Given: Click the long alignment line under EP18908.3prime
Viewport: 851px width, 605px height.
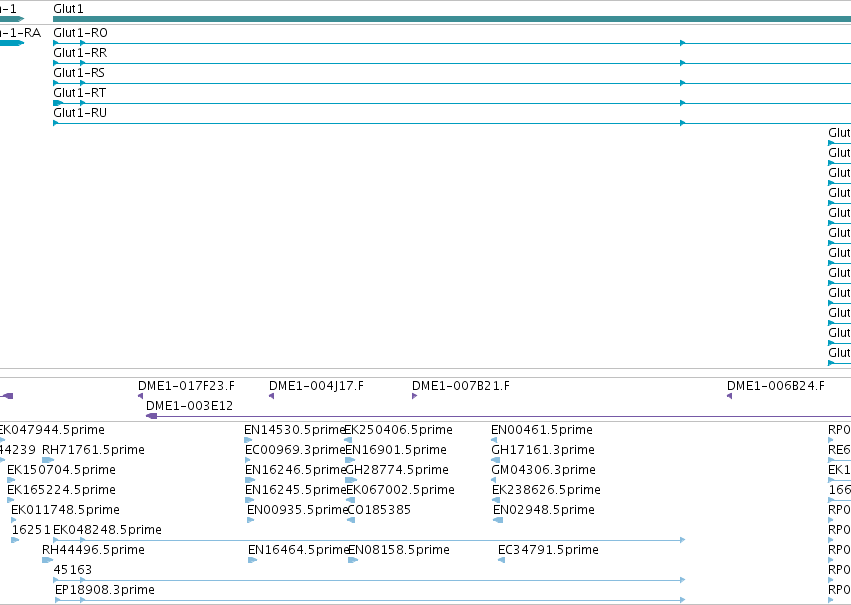Looking at the screenshot, I should [370, 600].
